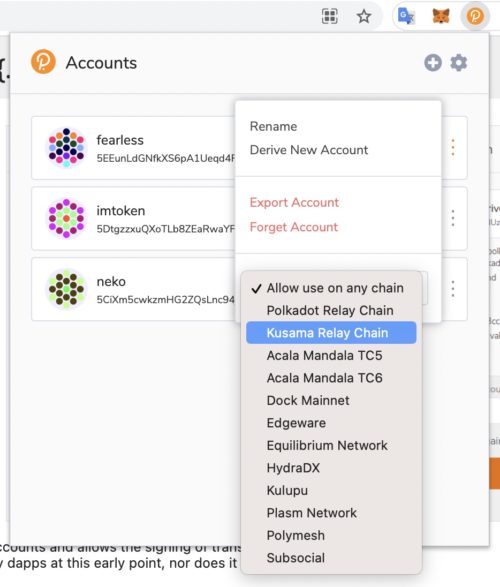Screen dimensions: 500x587
Task: Click the Google Translate extension icon
Action: coord(406,16)
